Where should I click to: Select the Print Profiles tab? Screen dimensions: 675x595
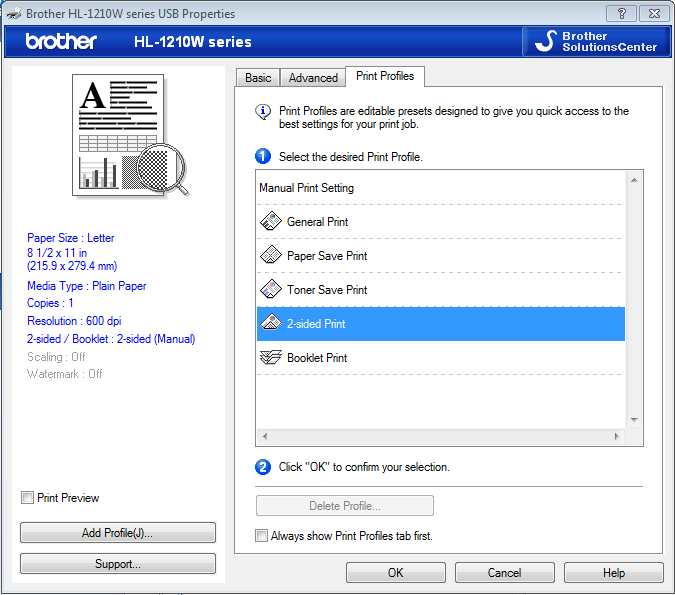pyautogui.click(x=385, y=76)
